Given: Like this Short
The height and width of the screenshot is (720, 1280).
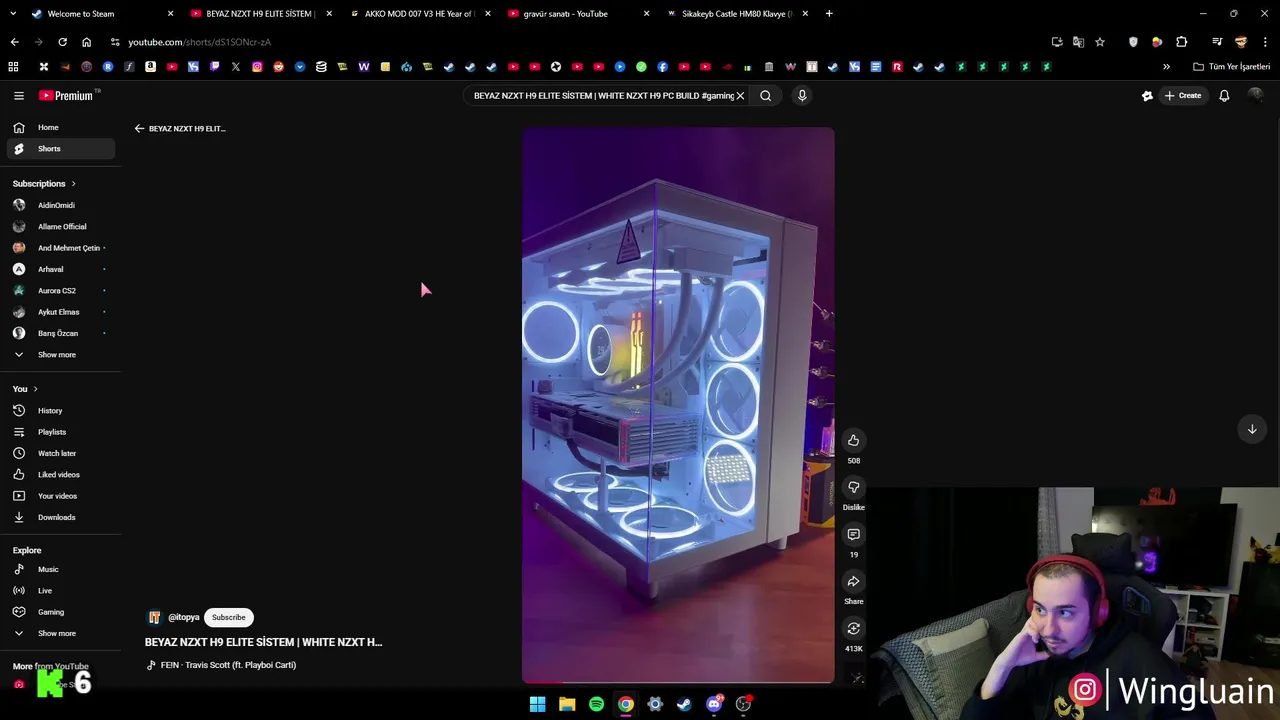Looking at the screenshot, I should (853, 440).
